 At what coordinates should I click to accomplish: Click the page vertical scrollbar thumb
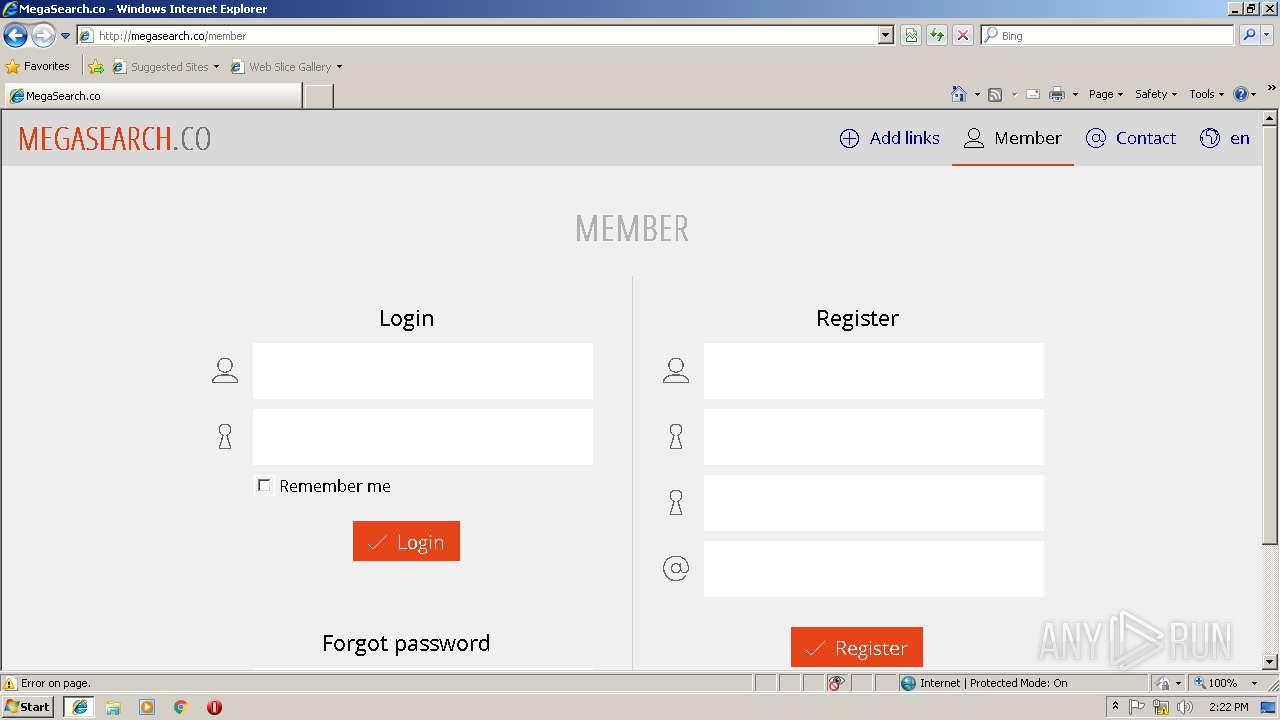coord(1270,335)
